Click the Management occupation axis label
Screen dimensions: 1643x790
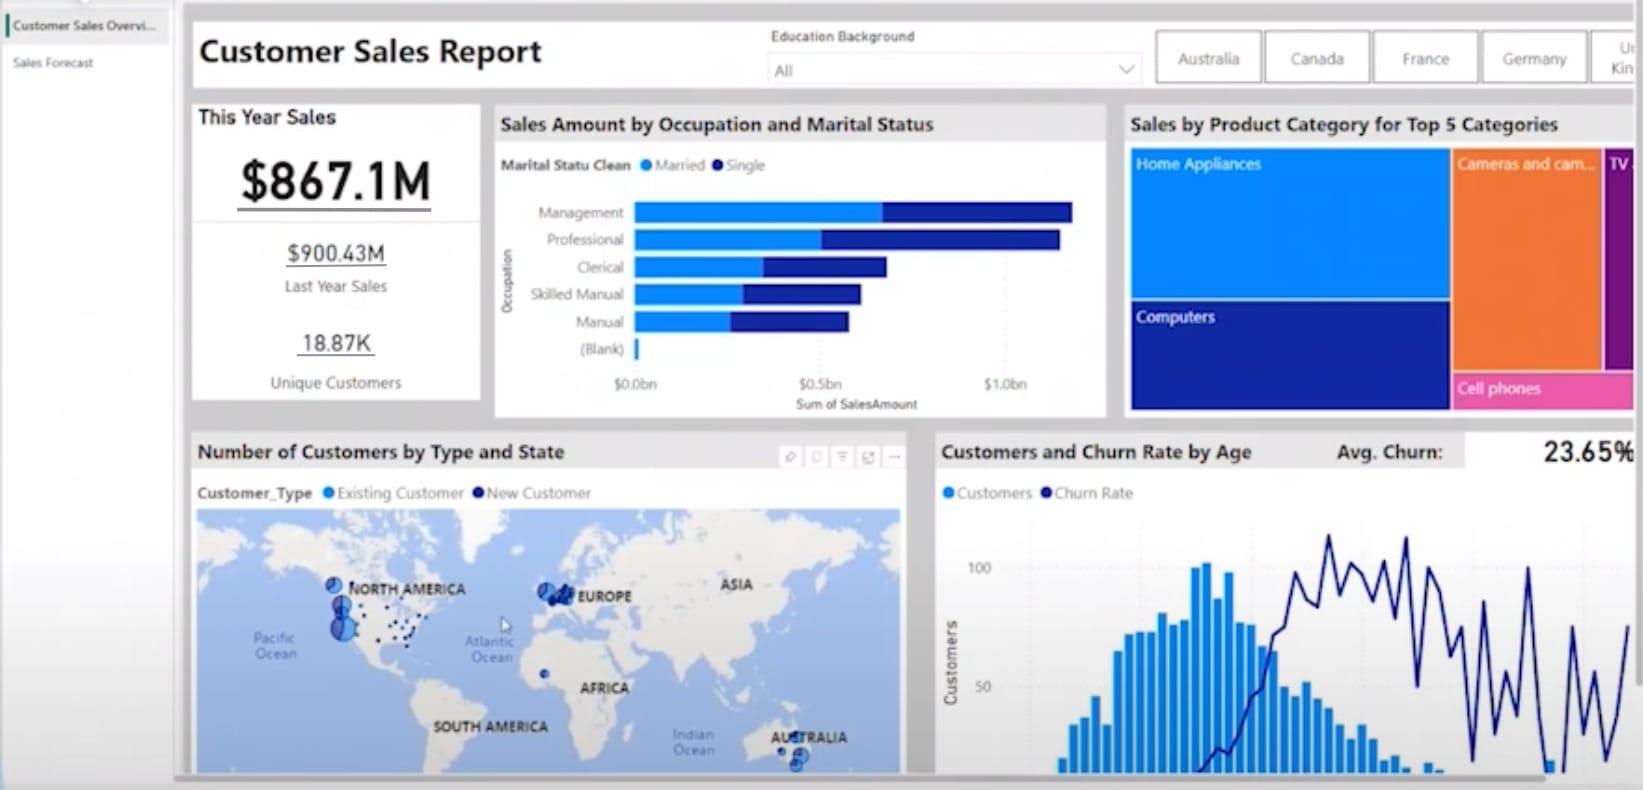[x=580, y=212]
